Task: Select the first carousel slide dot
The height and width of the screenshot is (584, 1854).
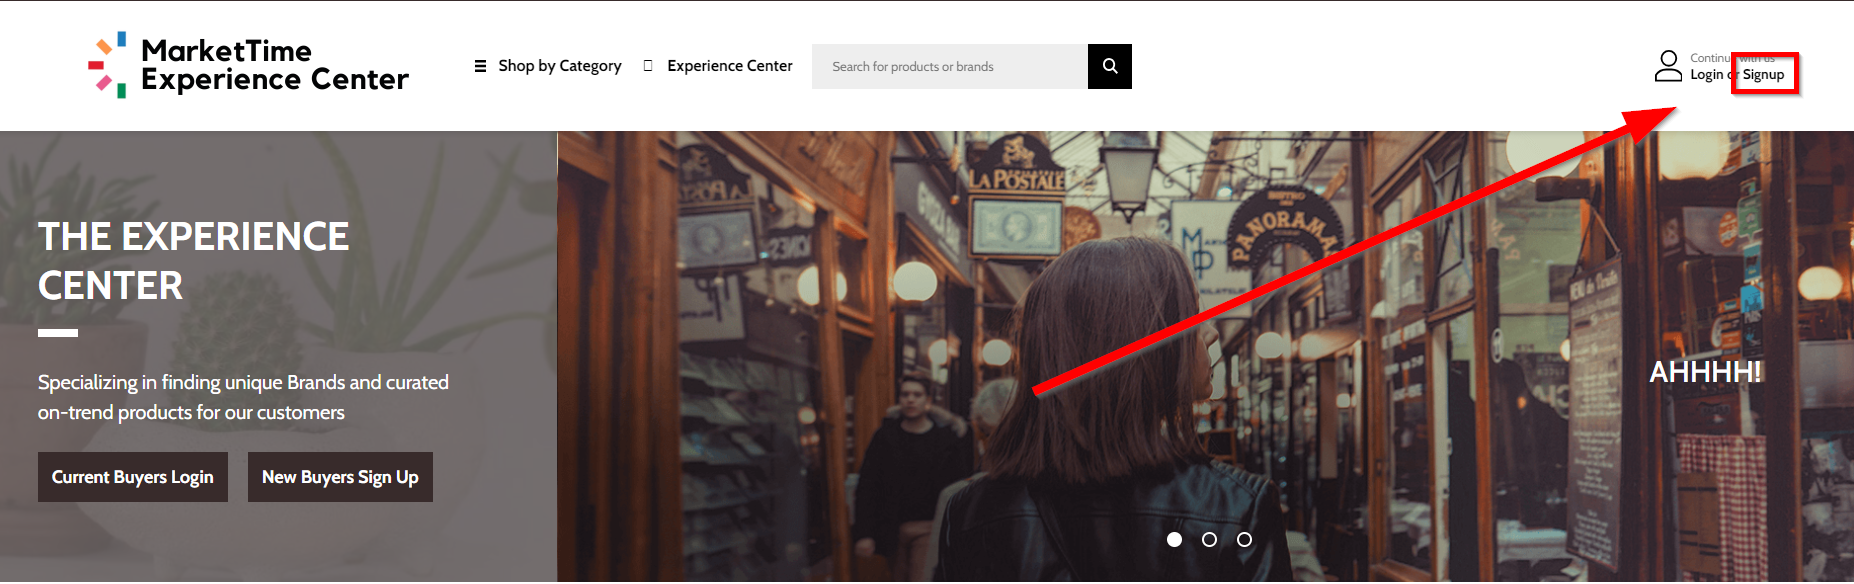Action: click(1175, 540)
